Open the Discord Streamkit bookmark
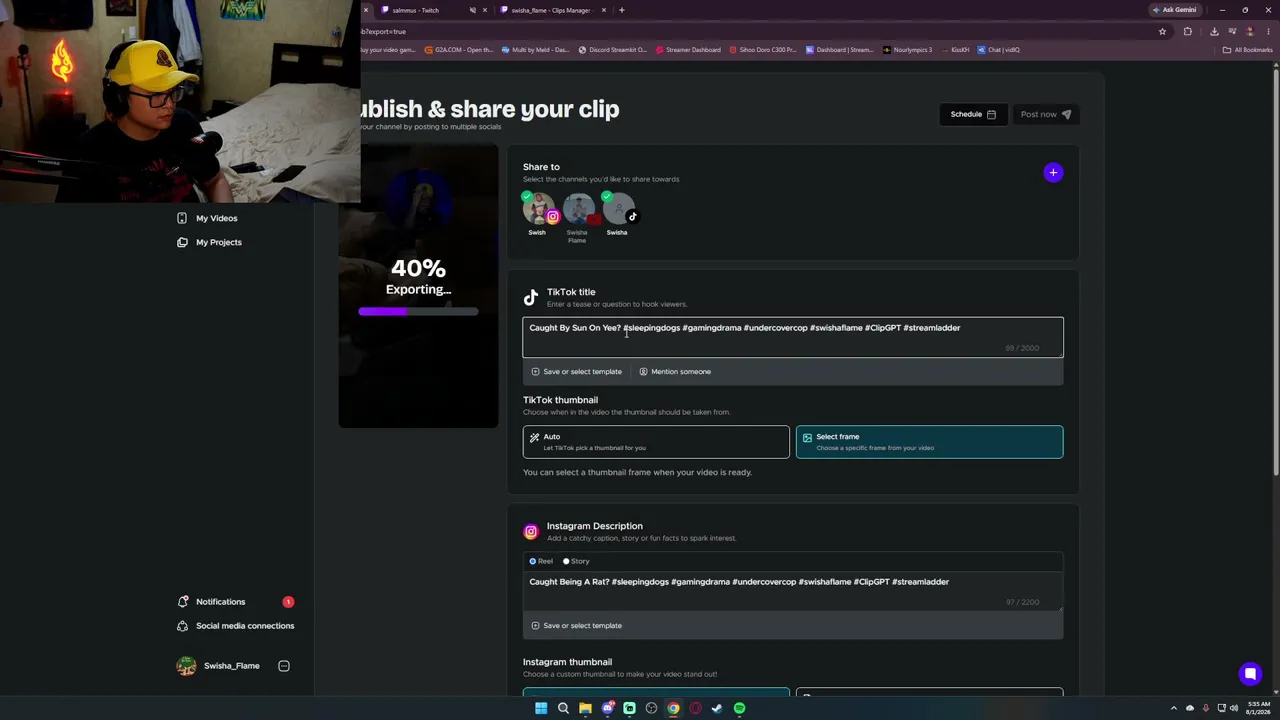The width and height of the screenshot is (1280, 720). click(x=613, y=50)
